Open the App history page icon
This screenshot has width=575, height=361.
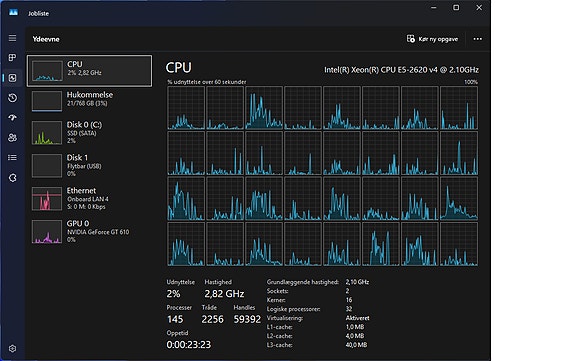[x=12, y=98]
